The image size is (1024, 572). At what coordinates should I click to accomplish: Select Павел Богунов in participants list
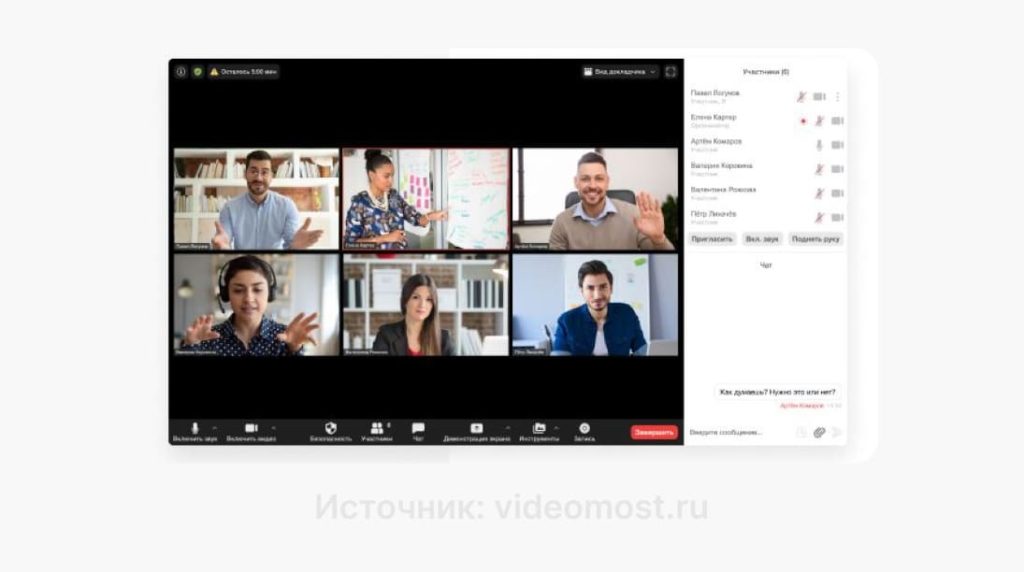765,97
